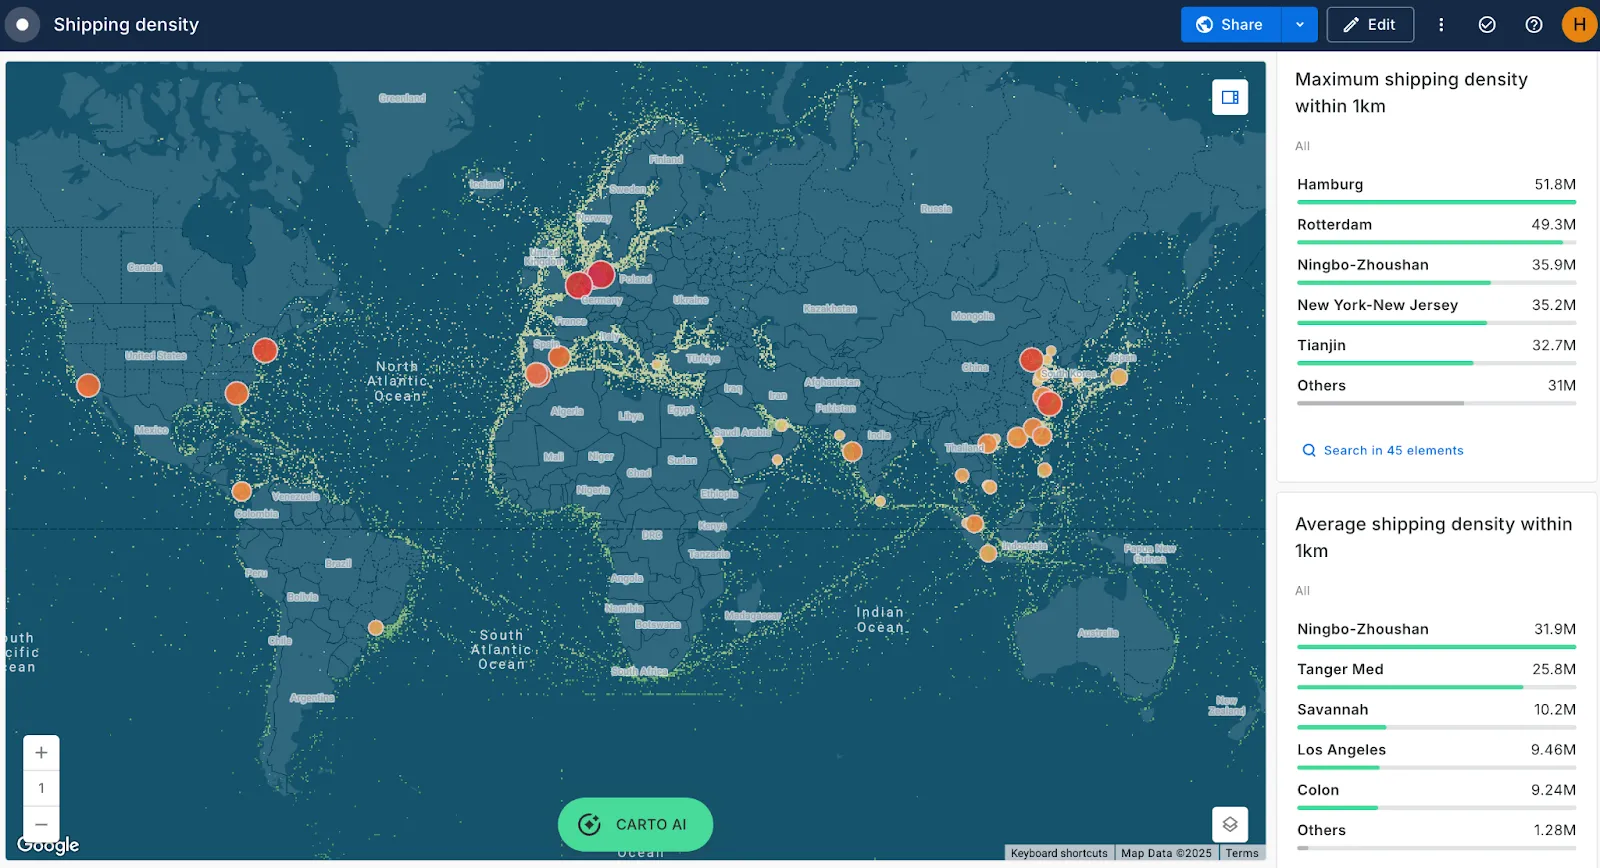Open the map layers icon
This screenshot has height=868, width=1600.
[x=1230, y=824]
